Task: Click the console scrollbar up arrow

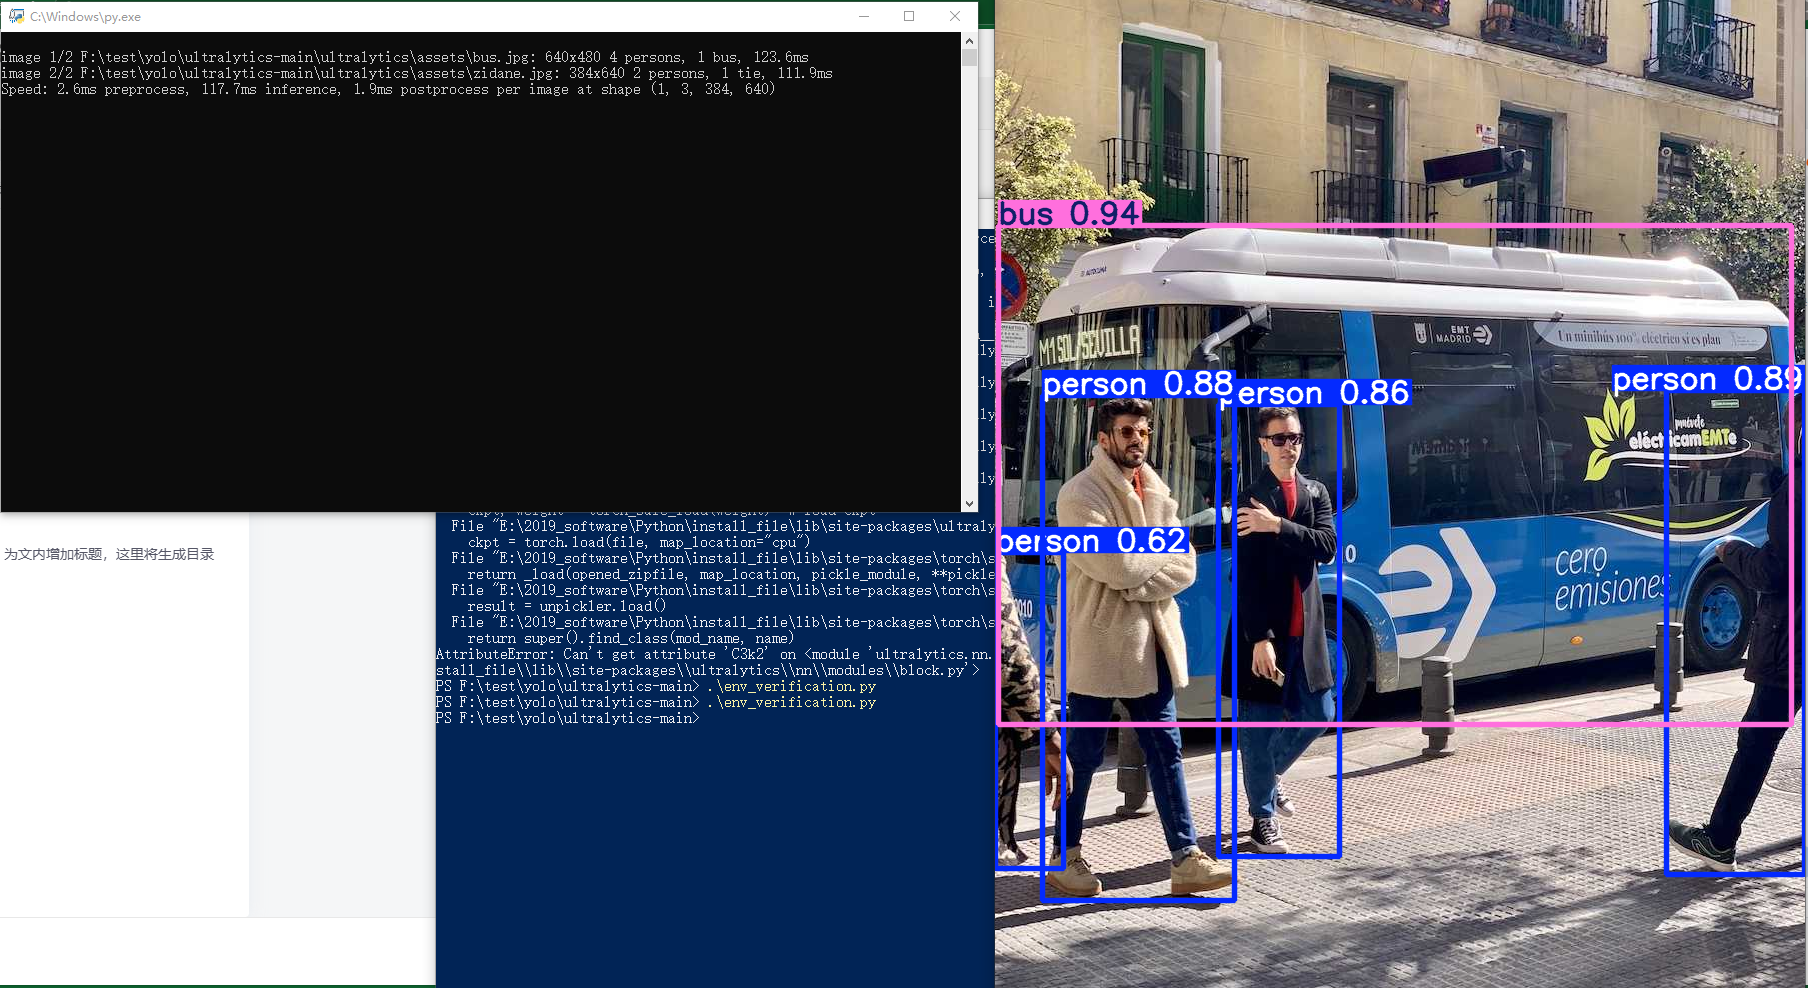Action: click(969, 41)
